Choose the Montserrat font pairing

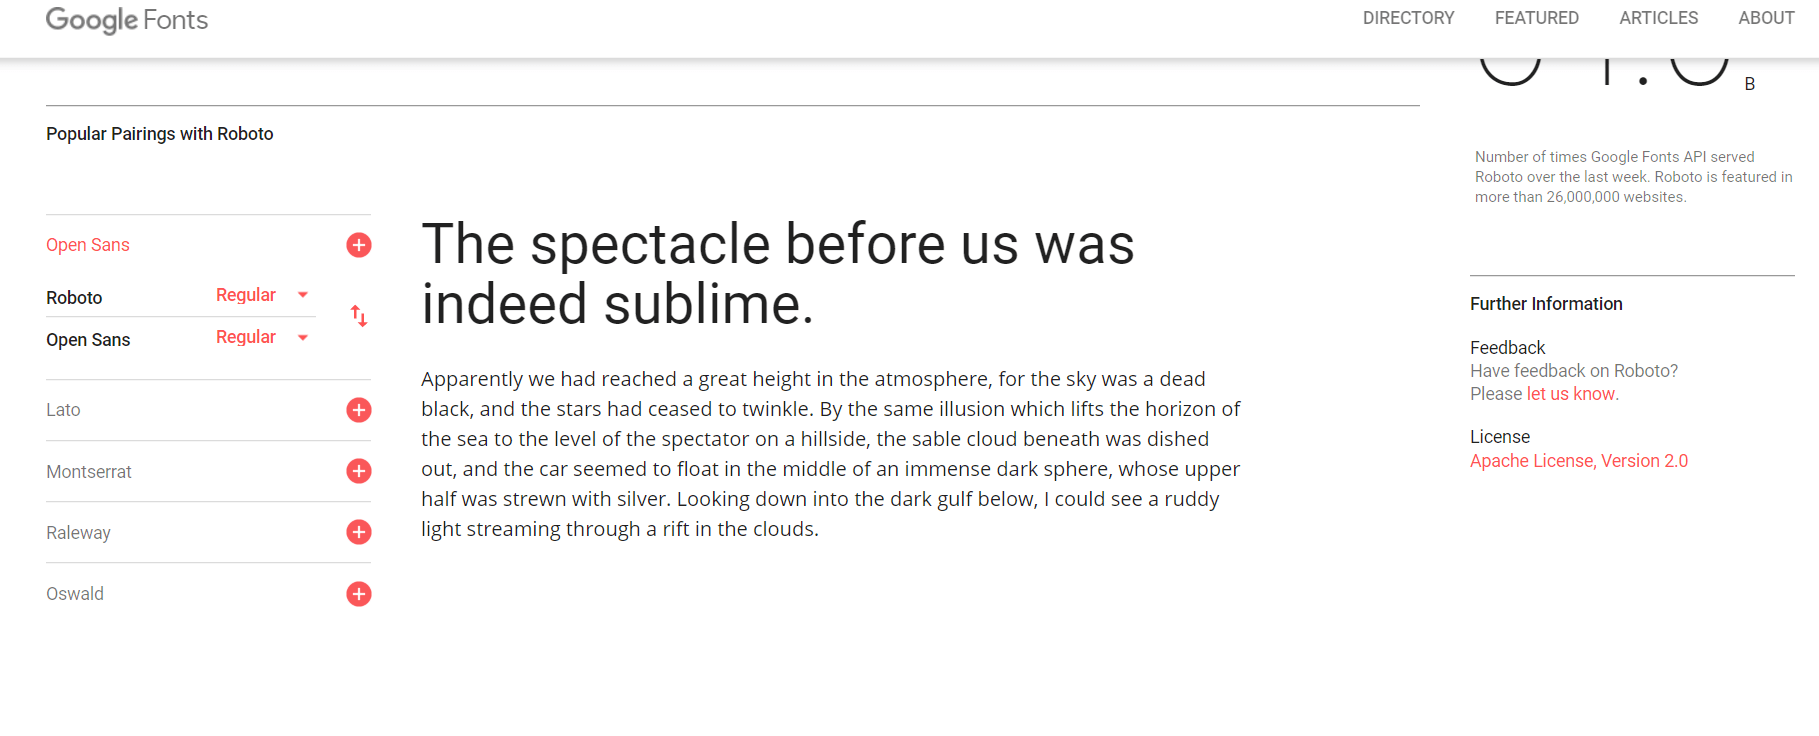(x=89, y=472)
